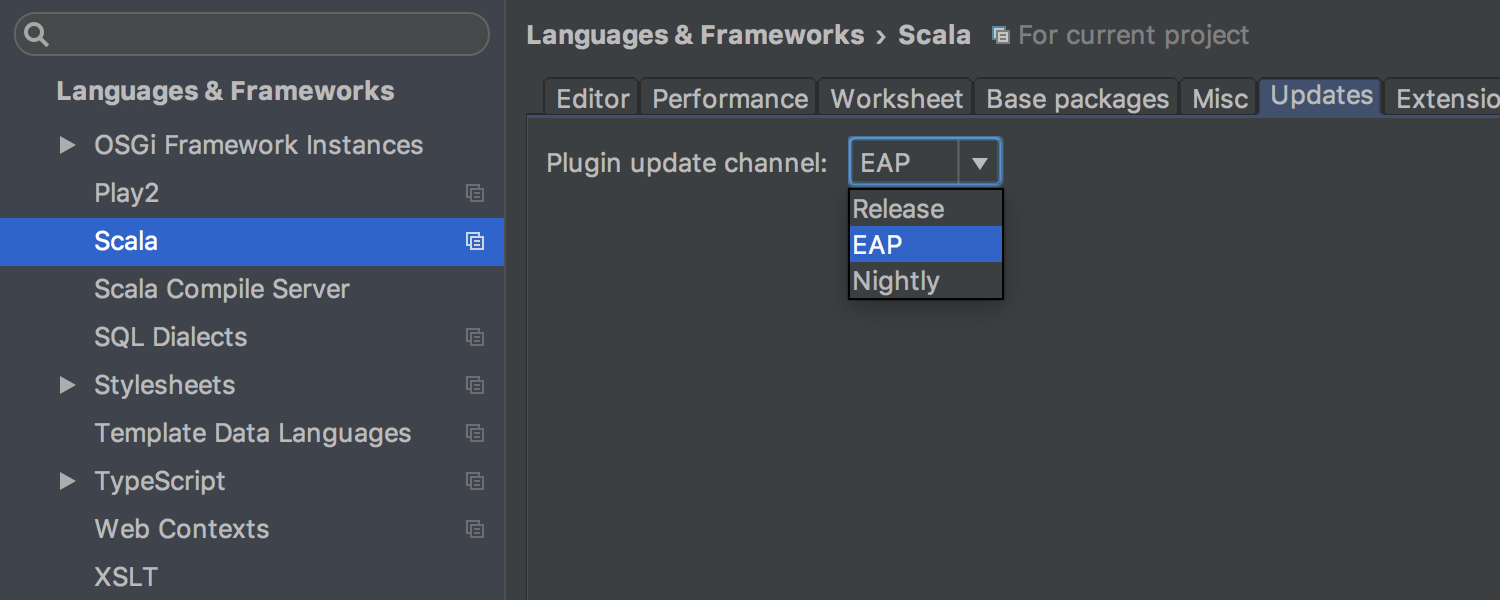Click 'Languages & Frameworks' in the breadcrumb
Screen dimensions: 1500x600
(695, 35)
